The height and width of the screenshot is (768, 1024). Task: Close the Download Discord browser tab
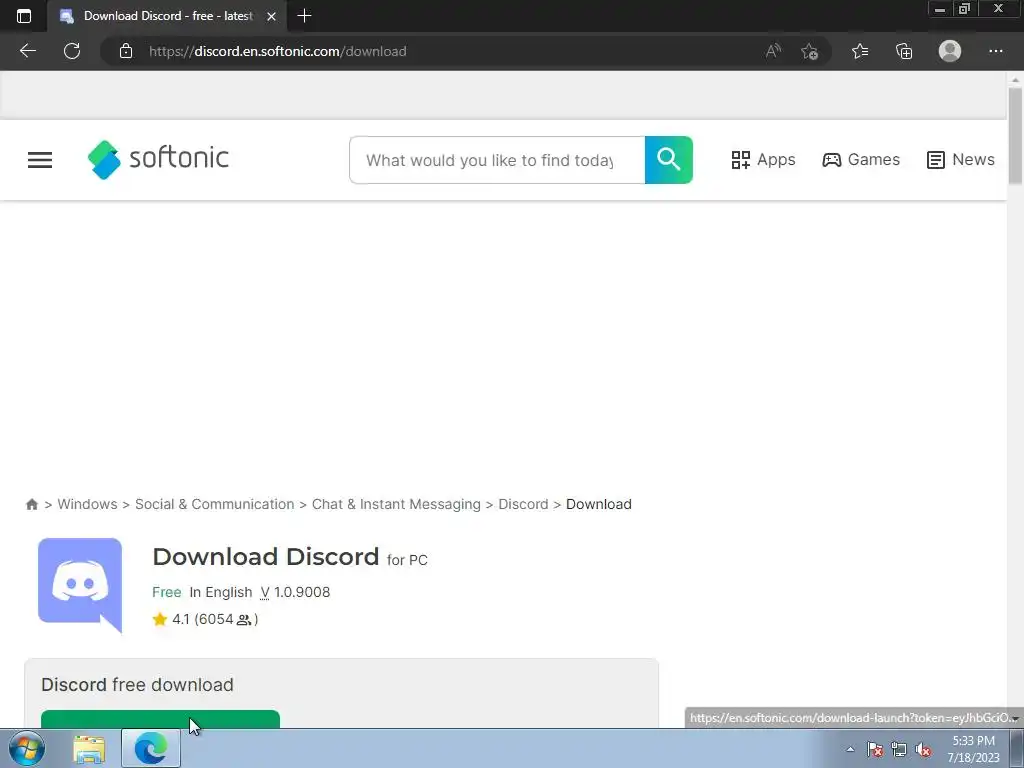tap(272, 16)
